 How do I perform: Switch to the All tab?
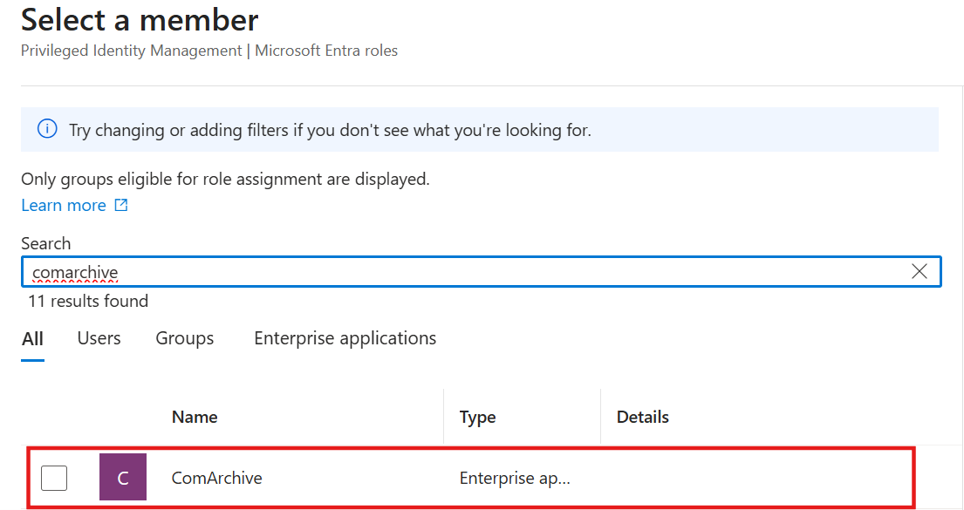click(x=33, y=339)
